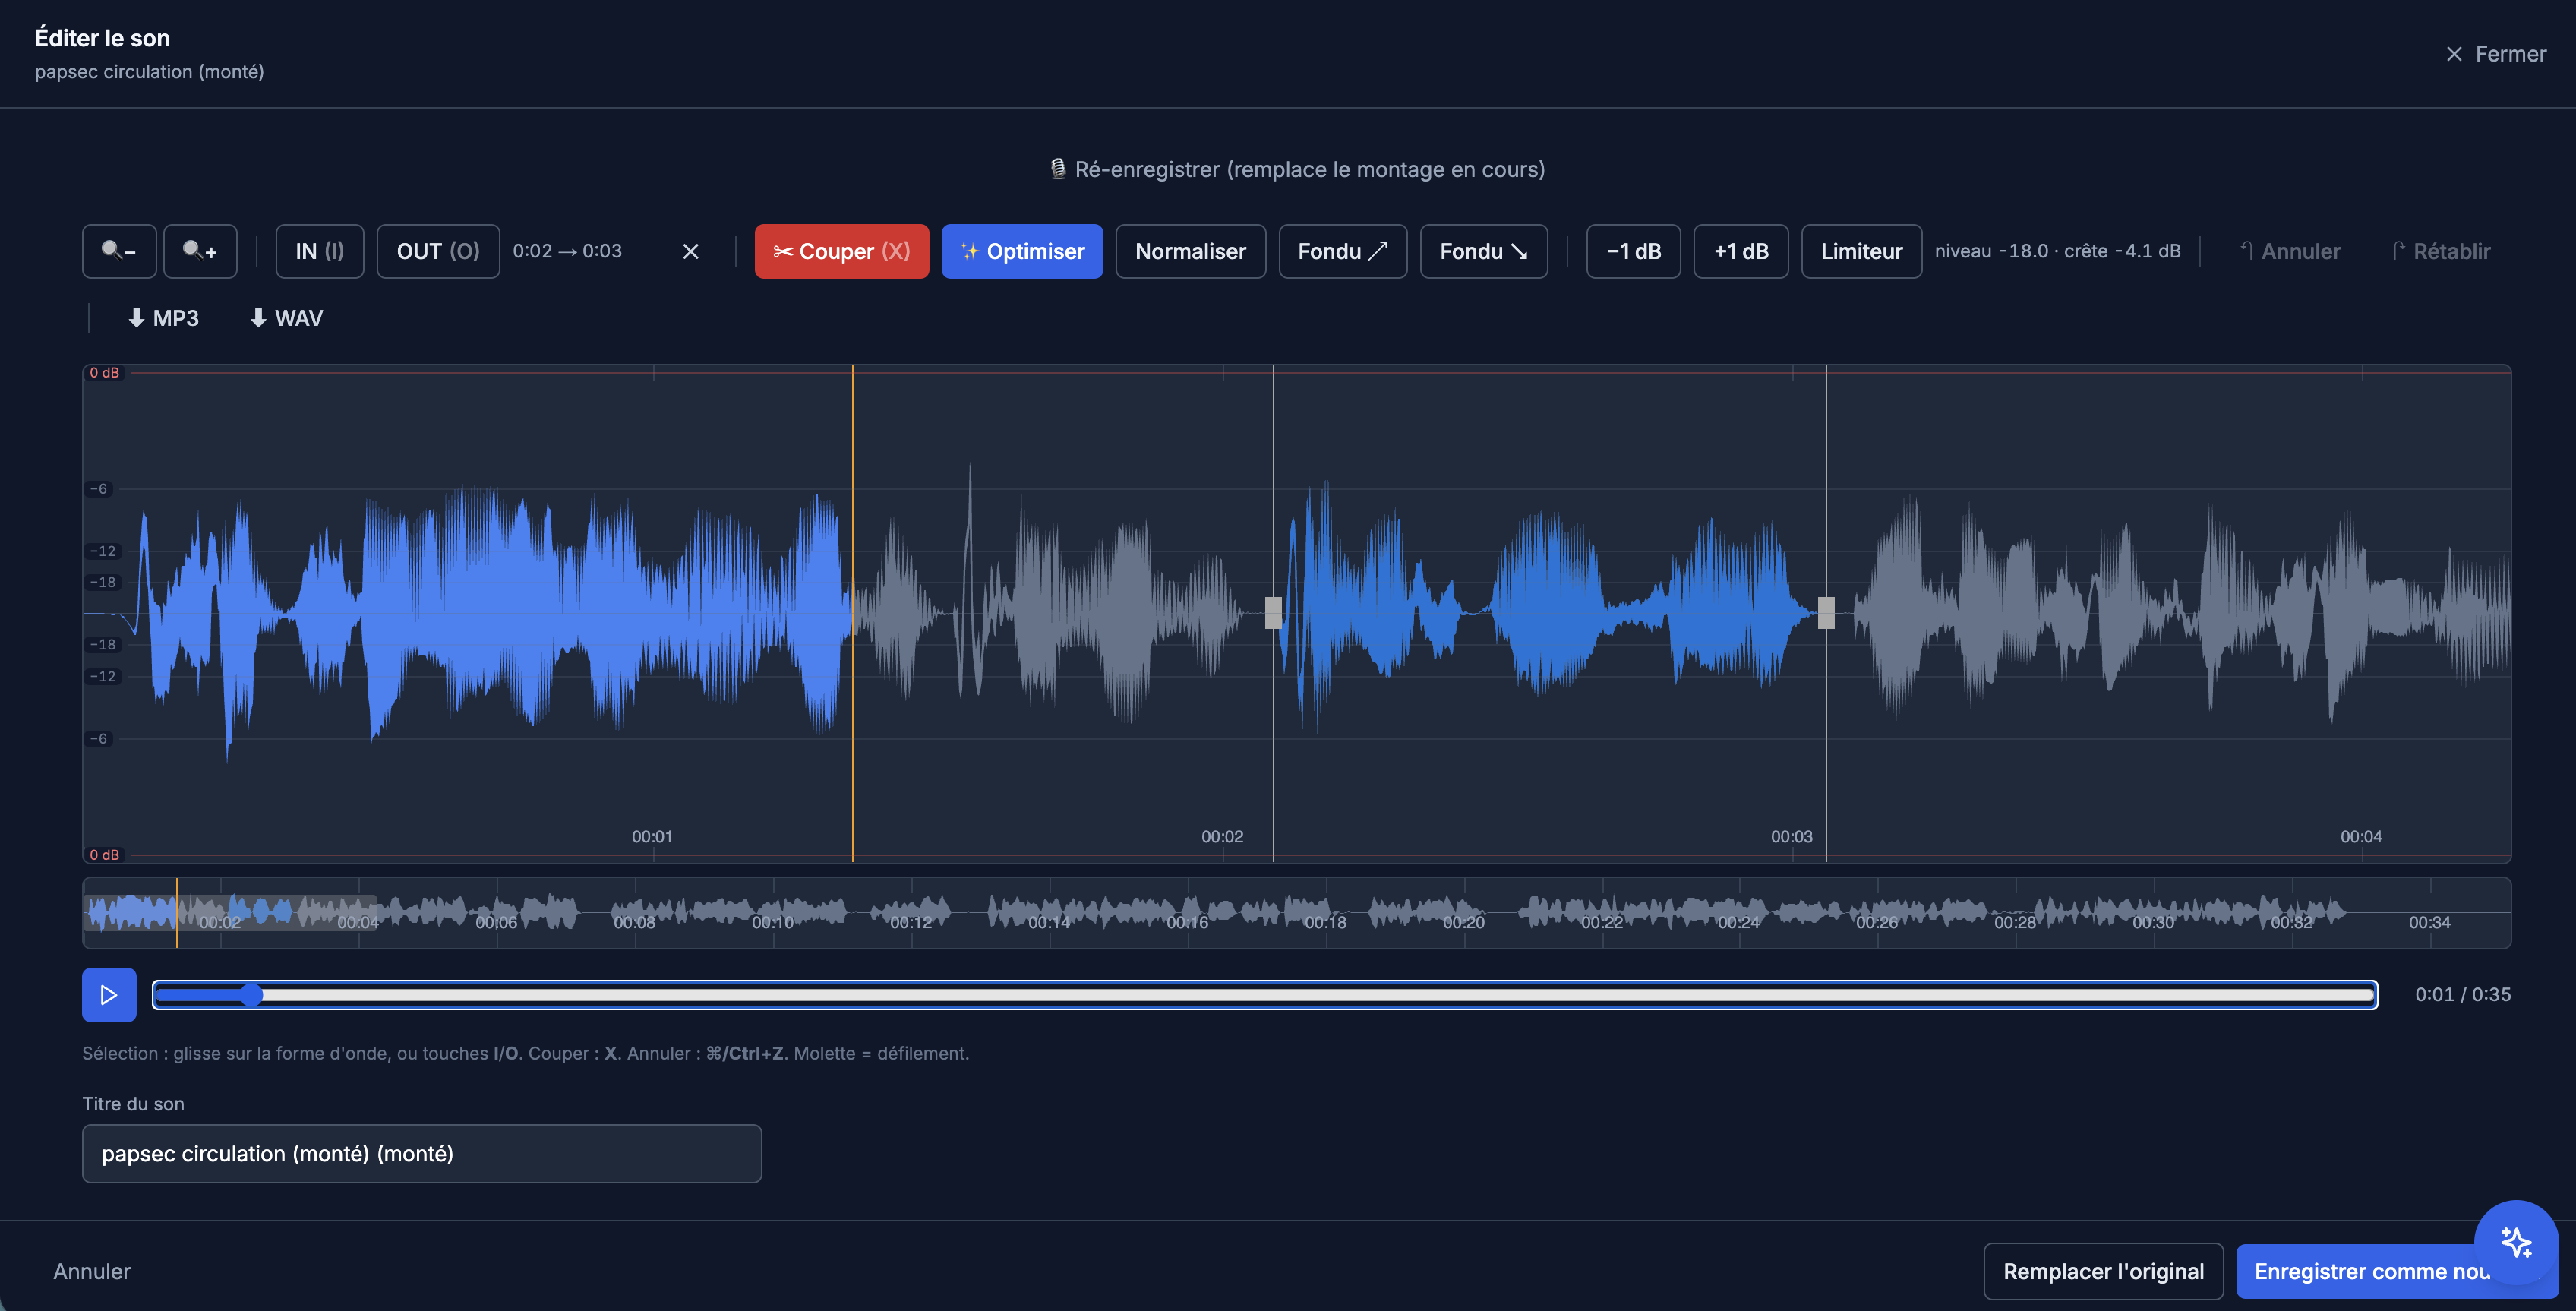Apply the Limiteur
This screenshot has width=2576, height=1311.
(1862, 251)
